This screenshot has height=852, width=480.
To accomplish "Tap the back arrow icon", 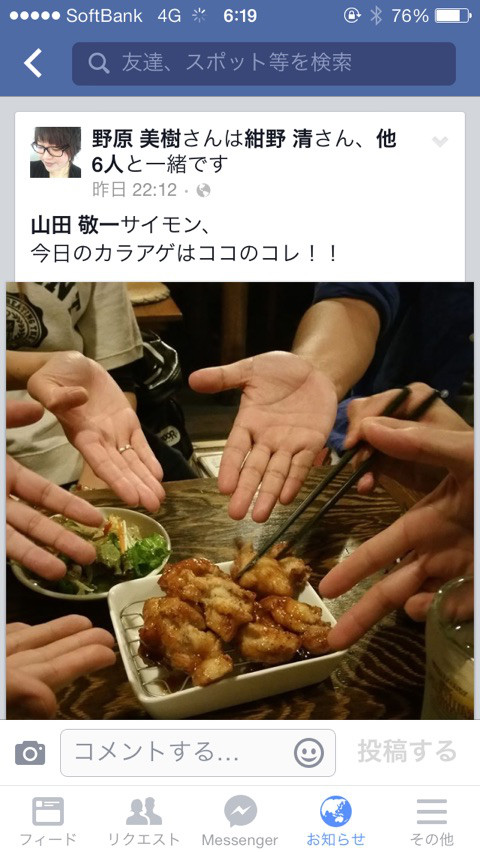I will click(x=33, y=63).
